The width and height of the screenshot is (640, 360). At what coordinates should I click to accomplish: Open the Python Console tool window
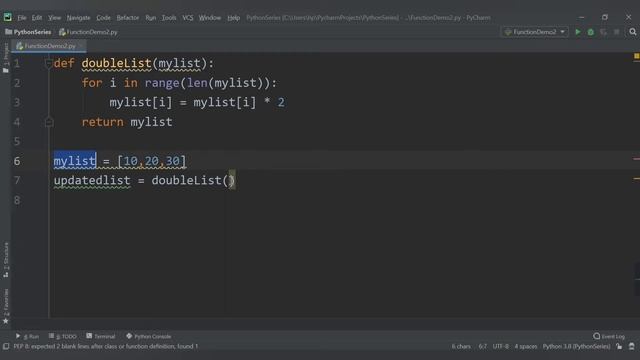point(149,336)
